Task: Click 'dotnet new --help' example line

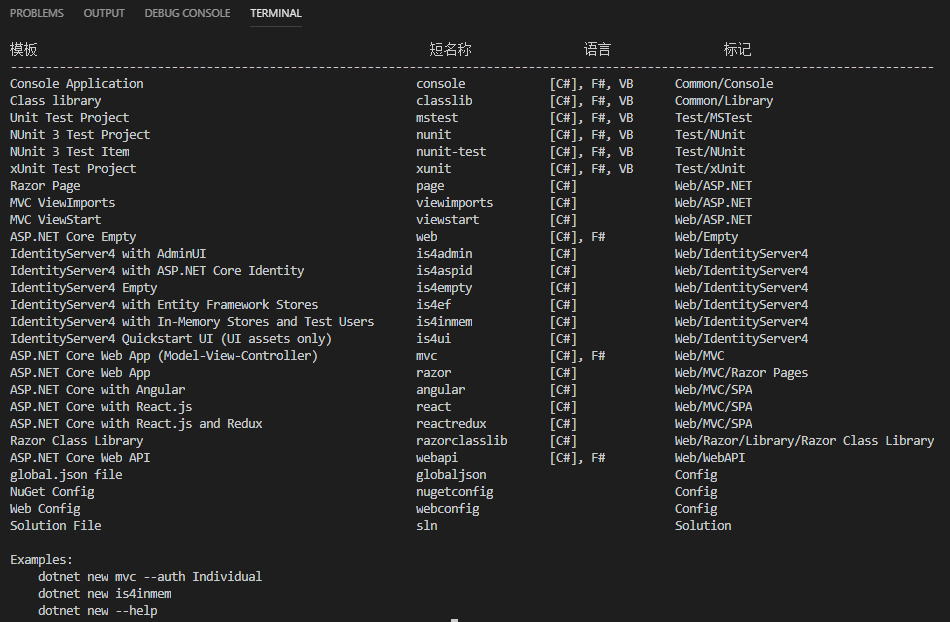Action: 98,609
